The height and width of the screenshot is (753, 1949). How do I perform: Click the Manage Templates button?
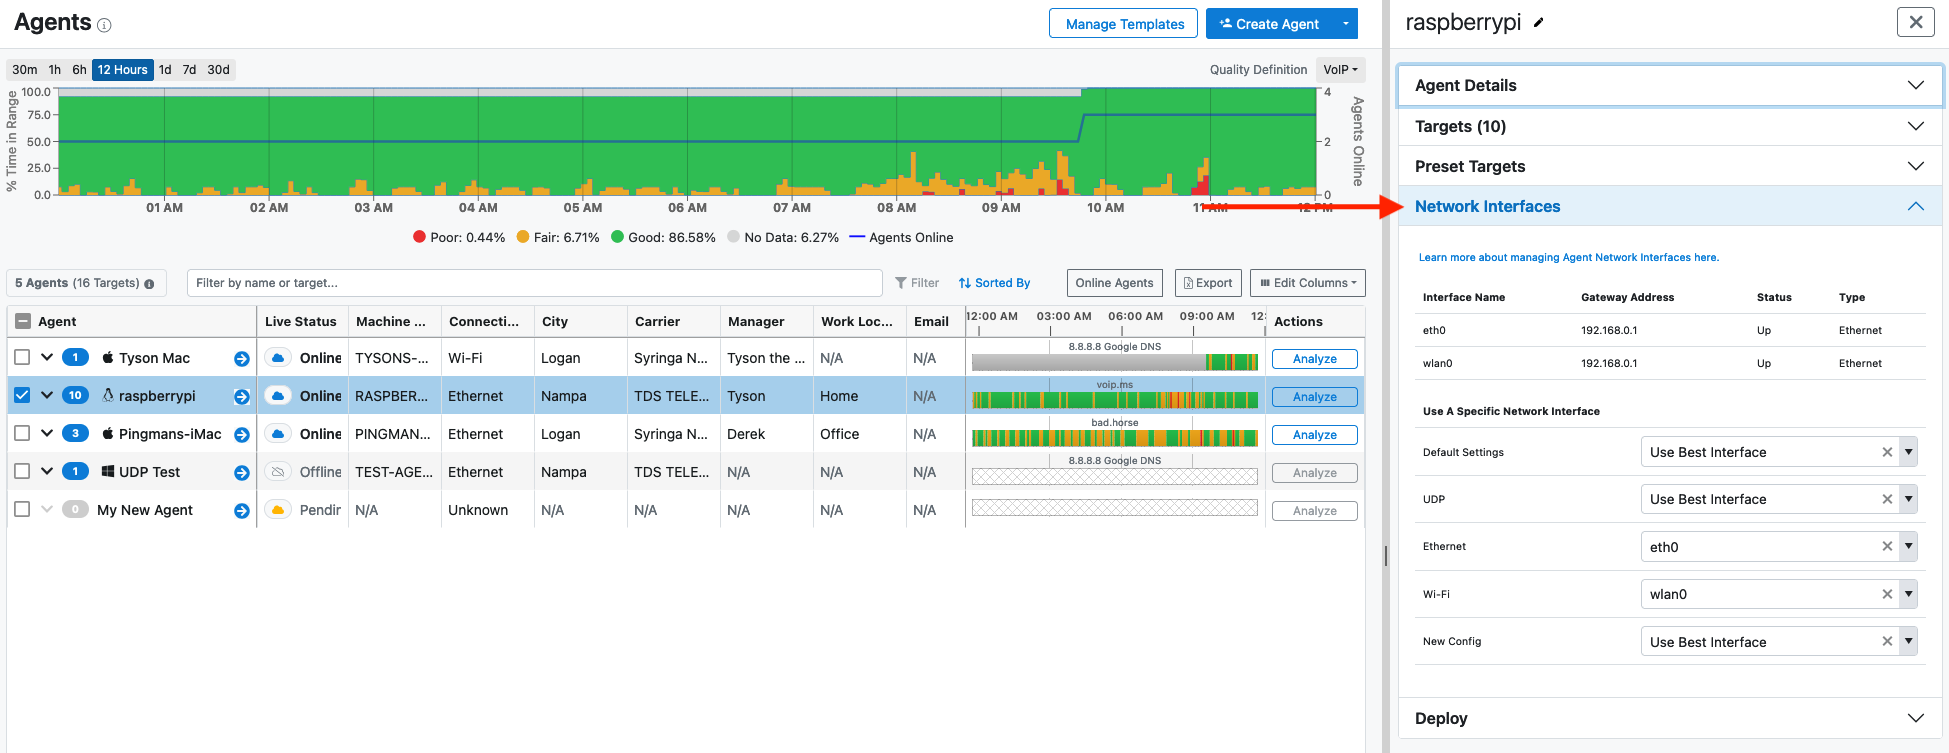pyautogui.click(x=1124, y=24)
